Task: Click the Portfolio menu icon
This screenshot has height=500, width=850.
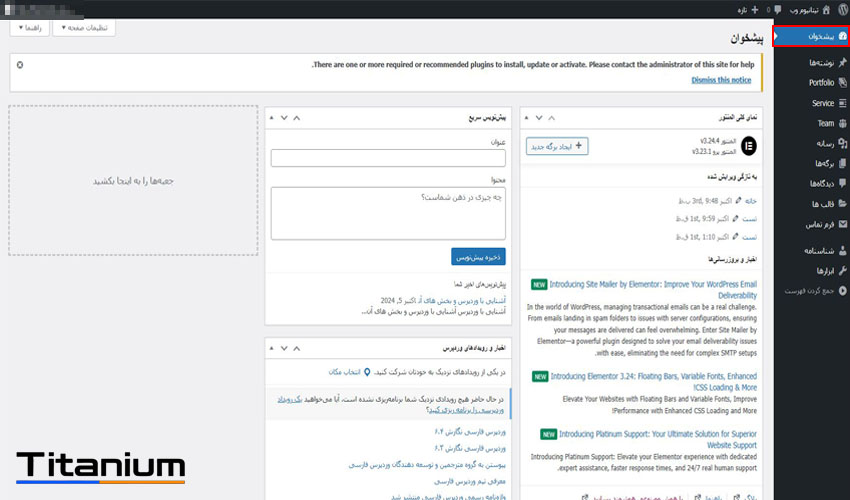Action: coord(842,82)
